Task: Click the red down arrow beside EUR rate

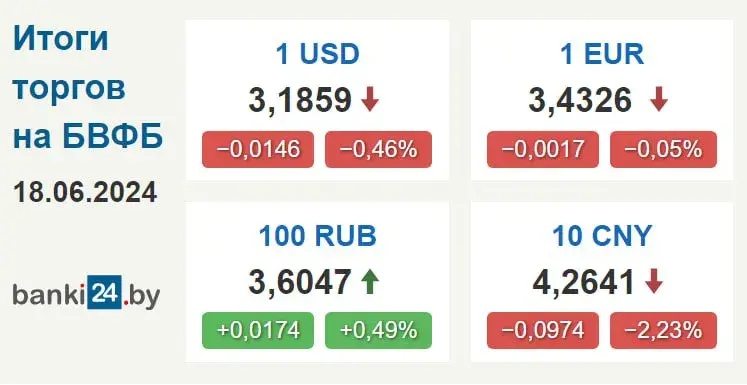Action: tap(659, 100)
